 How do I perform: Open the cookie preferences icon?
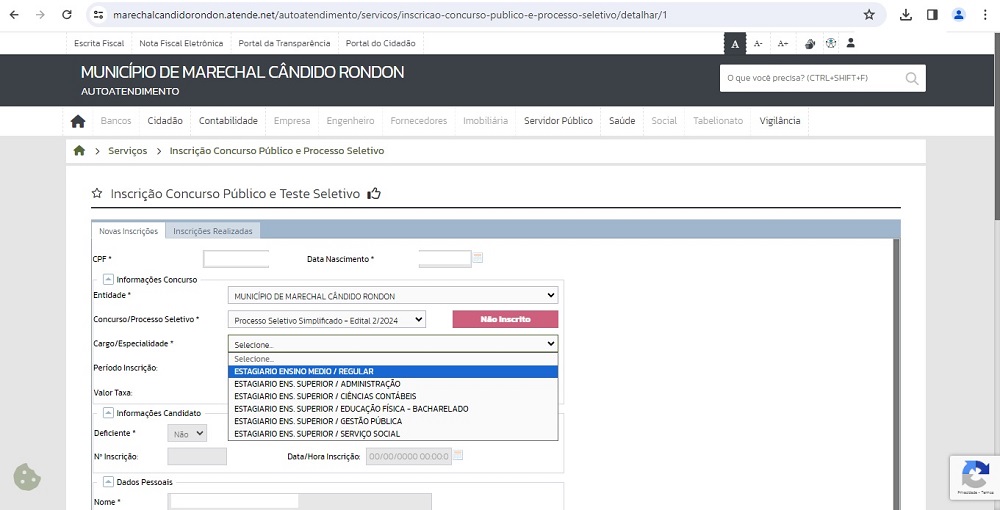(27, 477)
